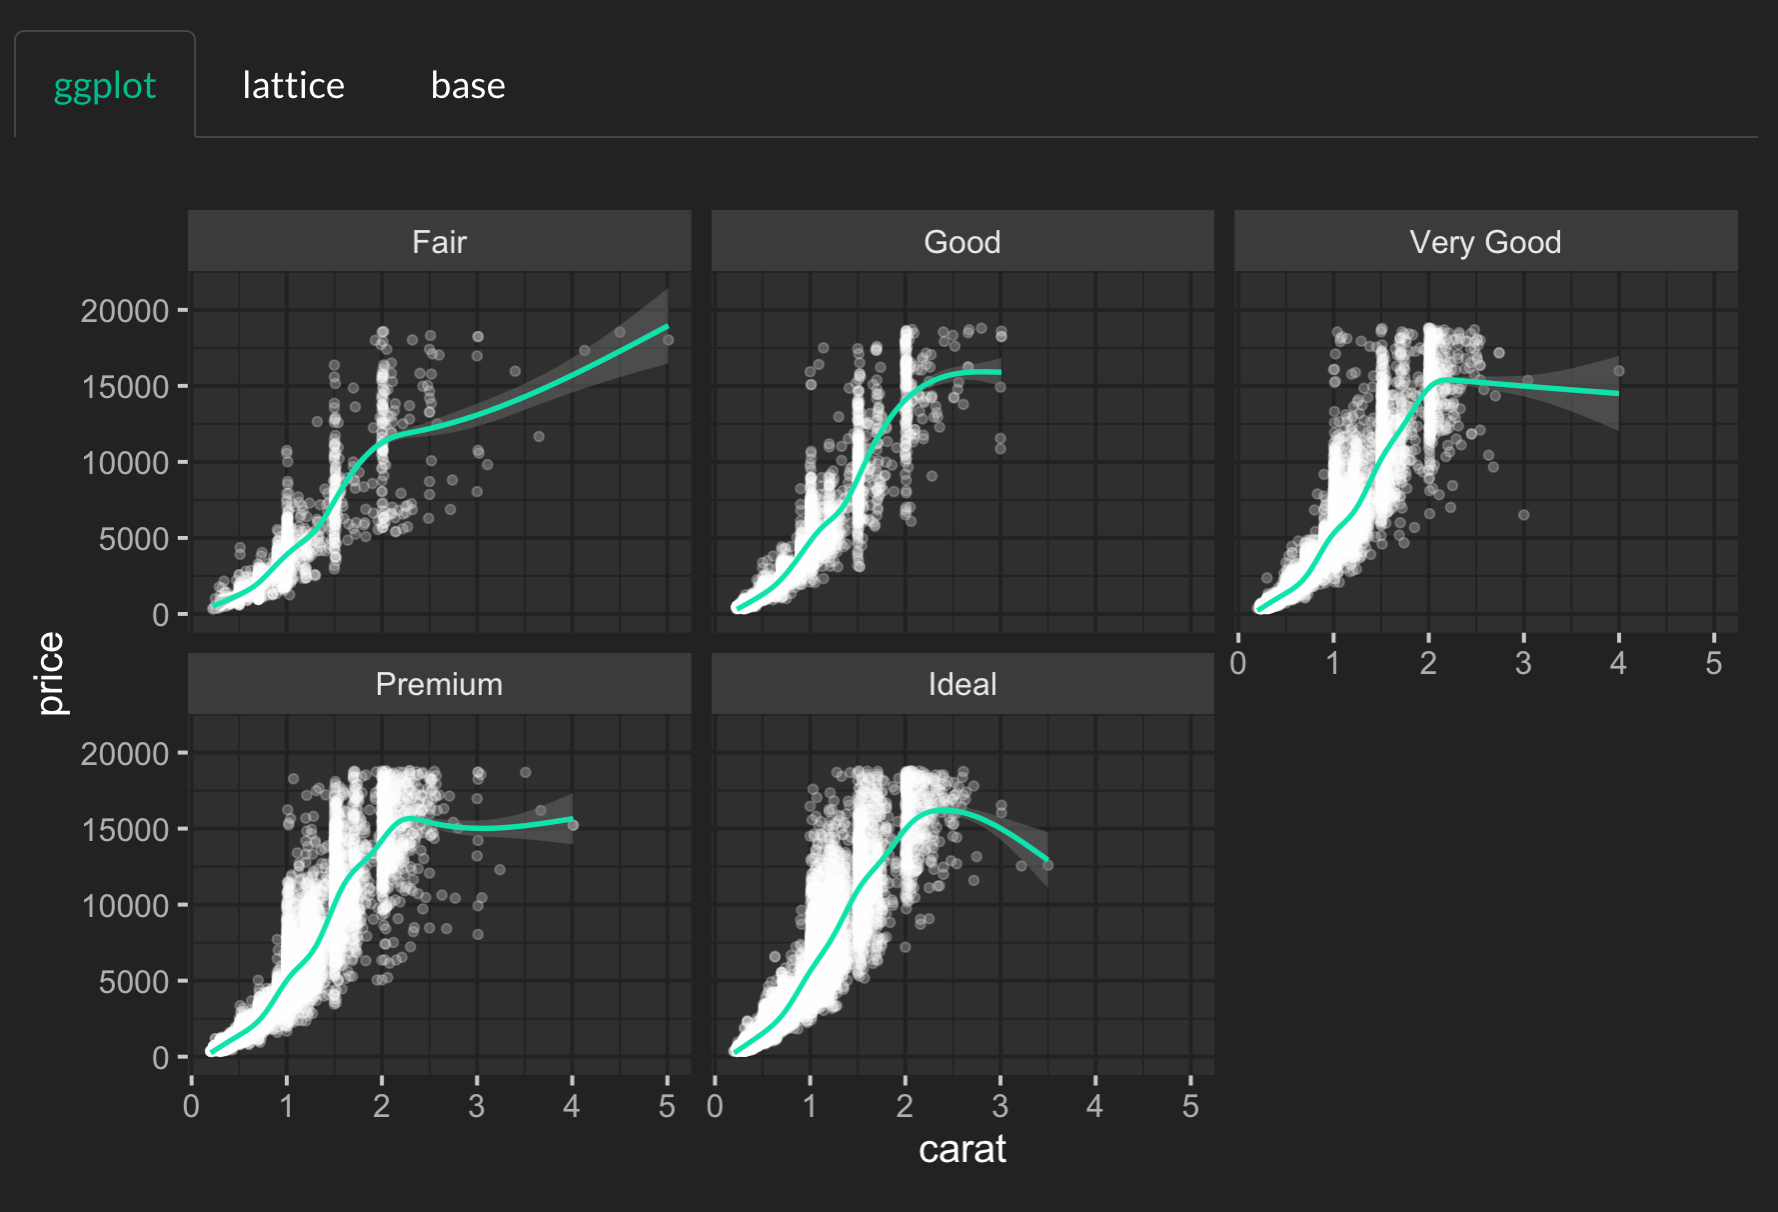Switch to the lattice tab
The image size is (1778, 1212).
tap(293, 86)
